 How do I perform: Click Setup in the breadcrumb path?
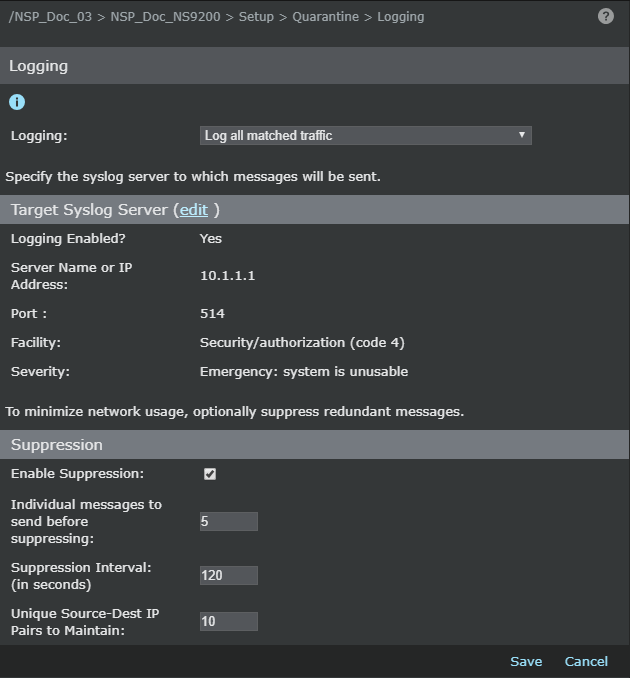pos(256,17)
